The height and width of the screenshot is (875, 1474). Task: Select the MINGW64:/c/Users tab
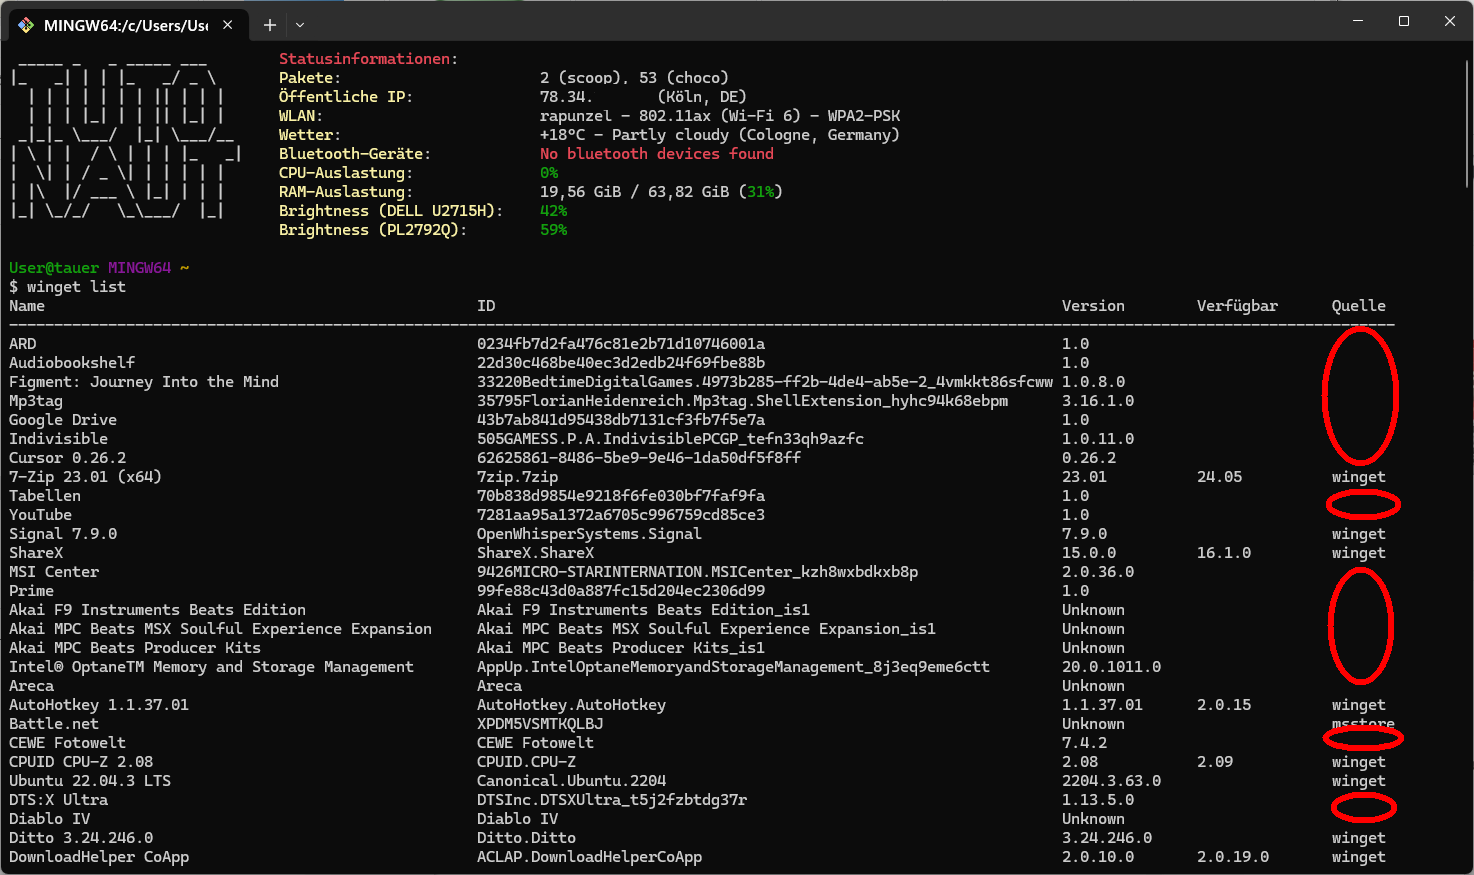126,25
